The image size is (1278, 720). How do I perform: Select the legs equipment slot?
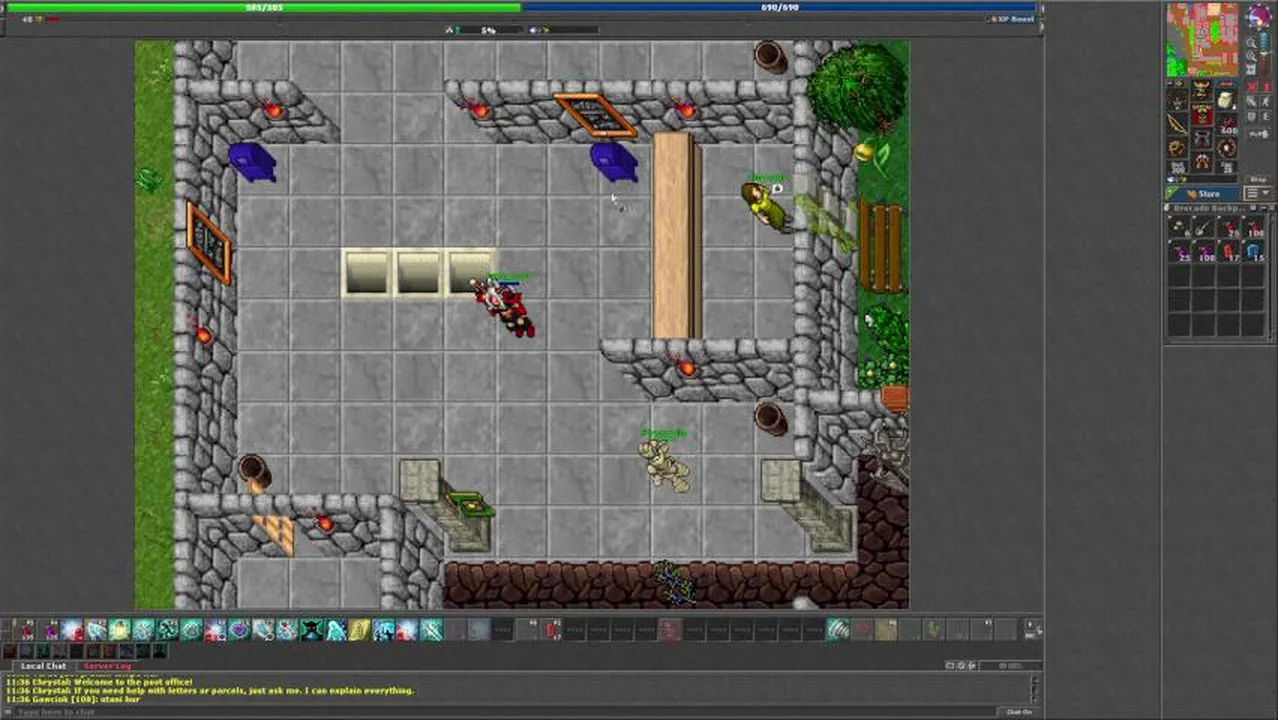coord(1202,139)
